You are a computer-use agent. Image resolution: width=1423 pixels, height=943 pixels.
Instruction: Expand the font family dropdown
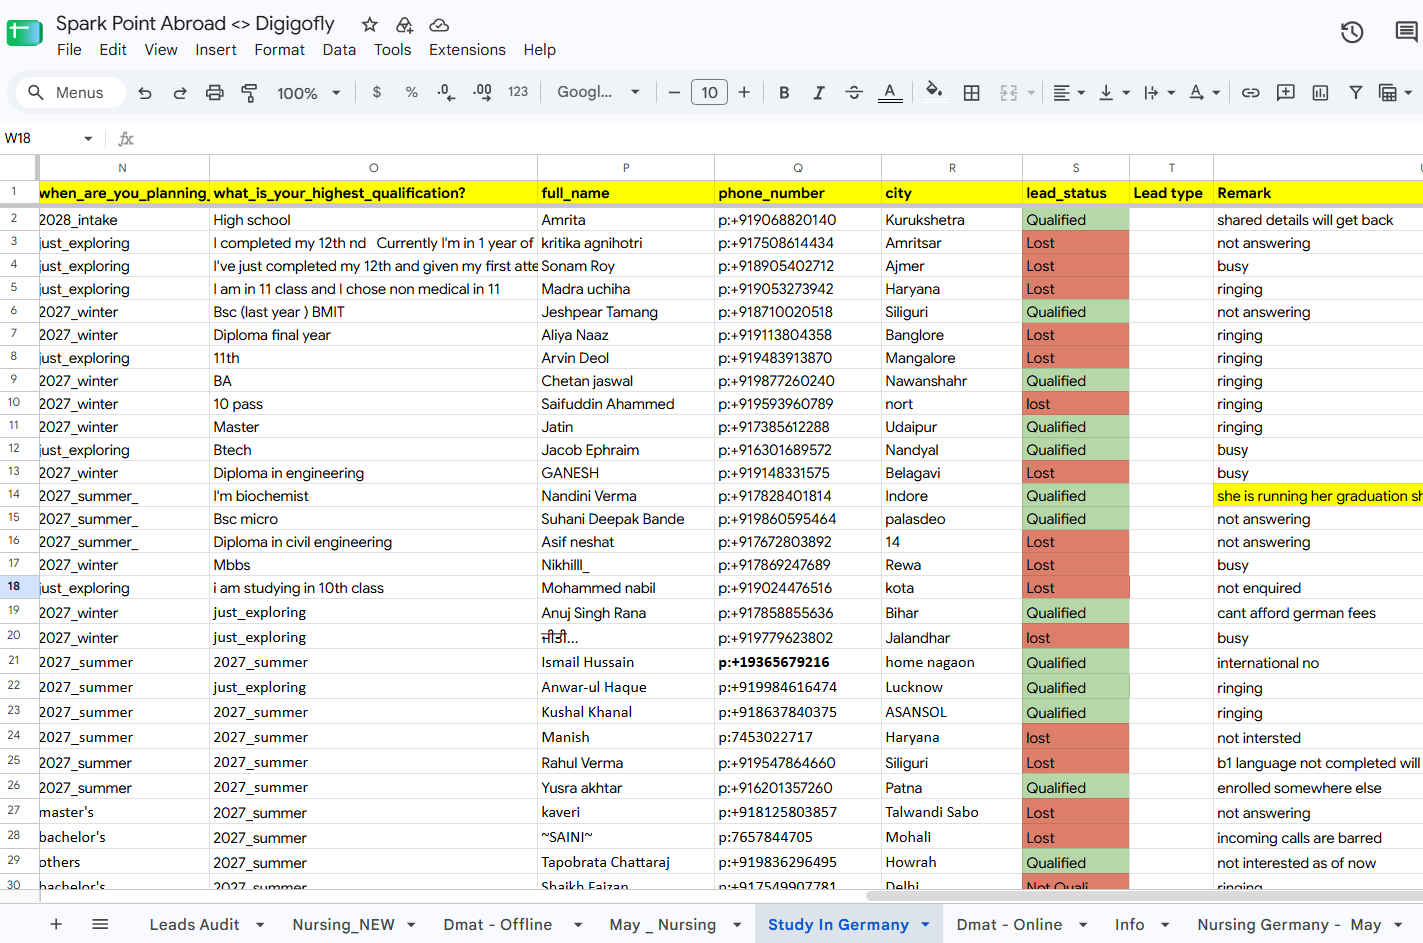click(598, 92)
